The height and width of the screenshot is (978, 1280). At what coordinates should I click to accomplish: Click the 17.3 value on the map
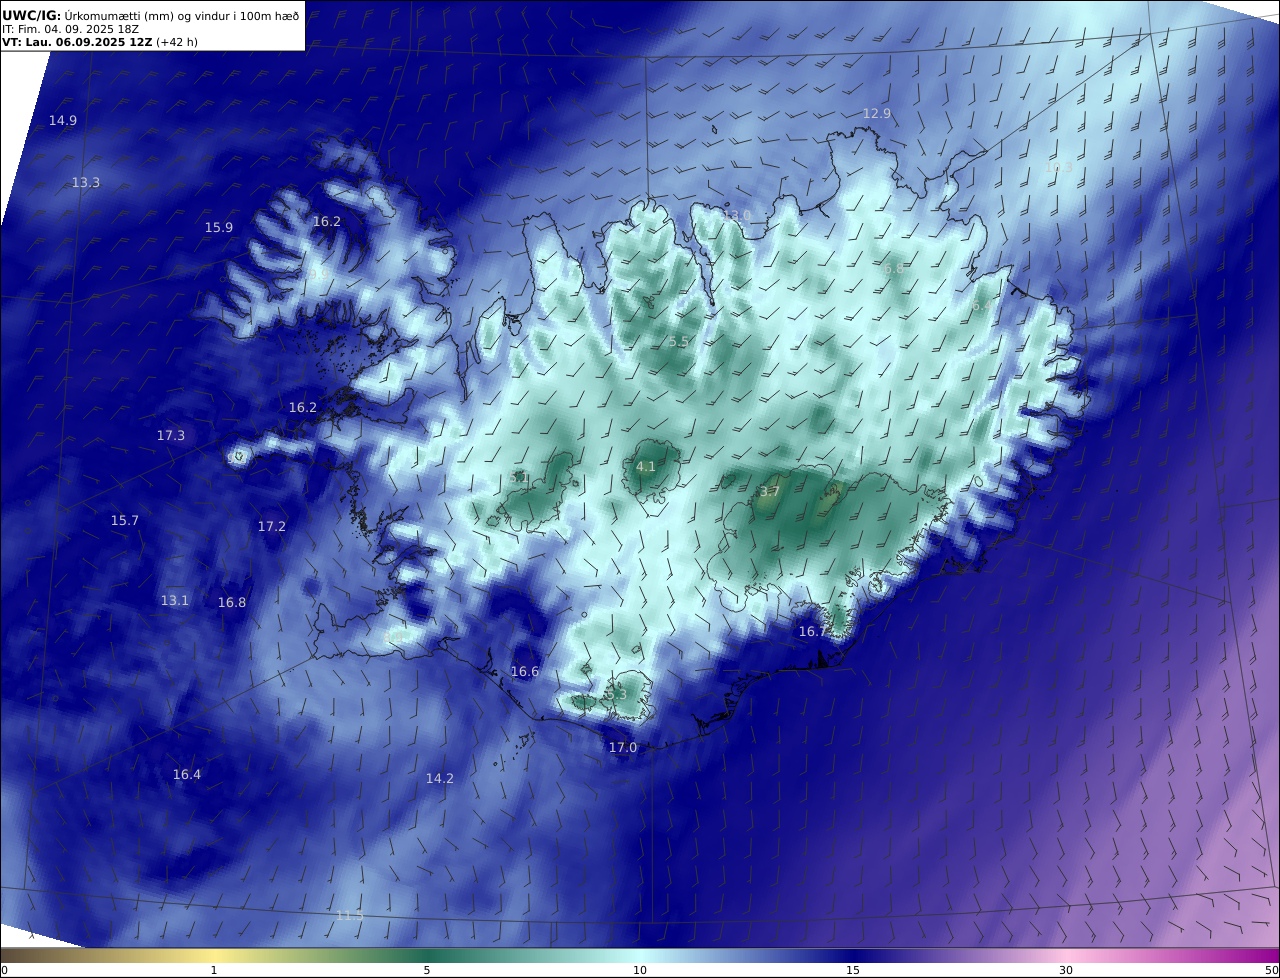point(171,436)
